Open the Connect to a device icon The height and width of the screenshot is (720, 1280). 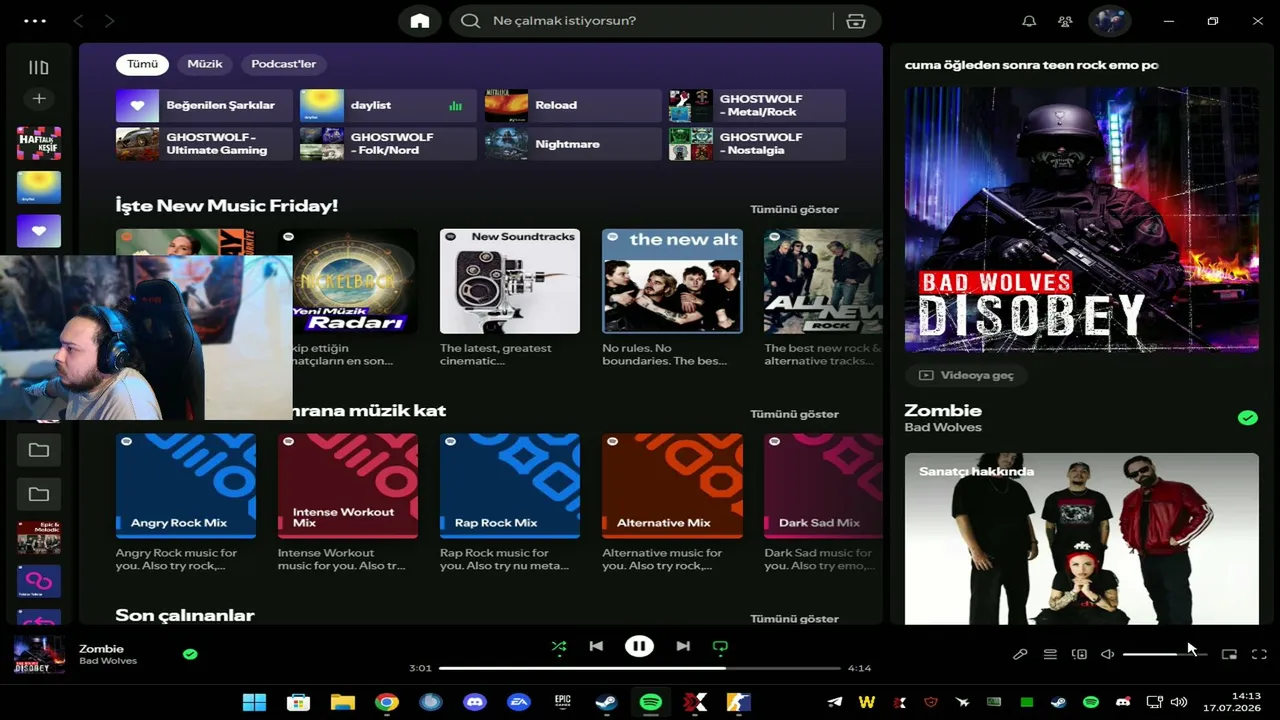click(1079, 654)
